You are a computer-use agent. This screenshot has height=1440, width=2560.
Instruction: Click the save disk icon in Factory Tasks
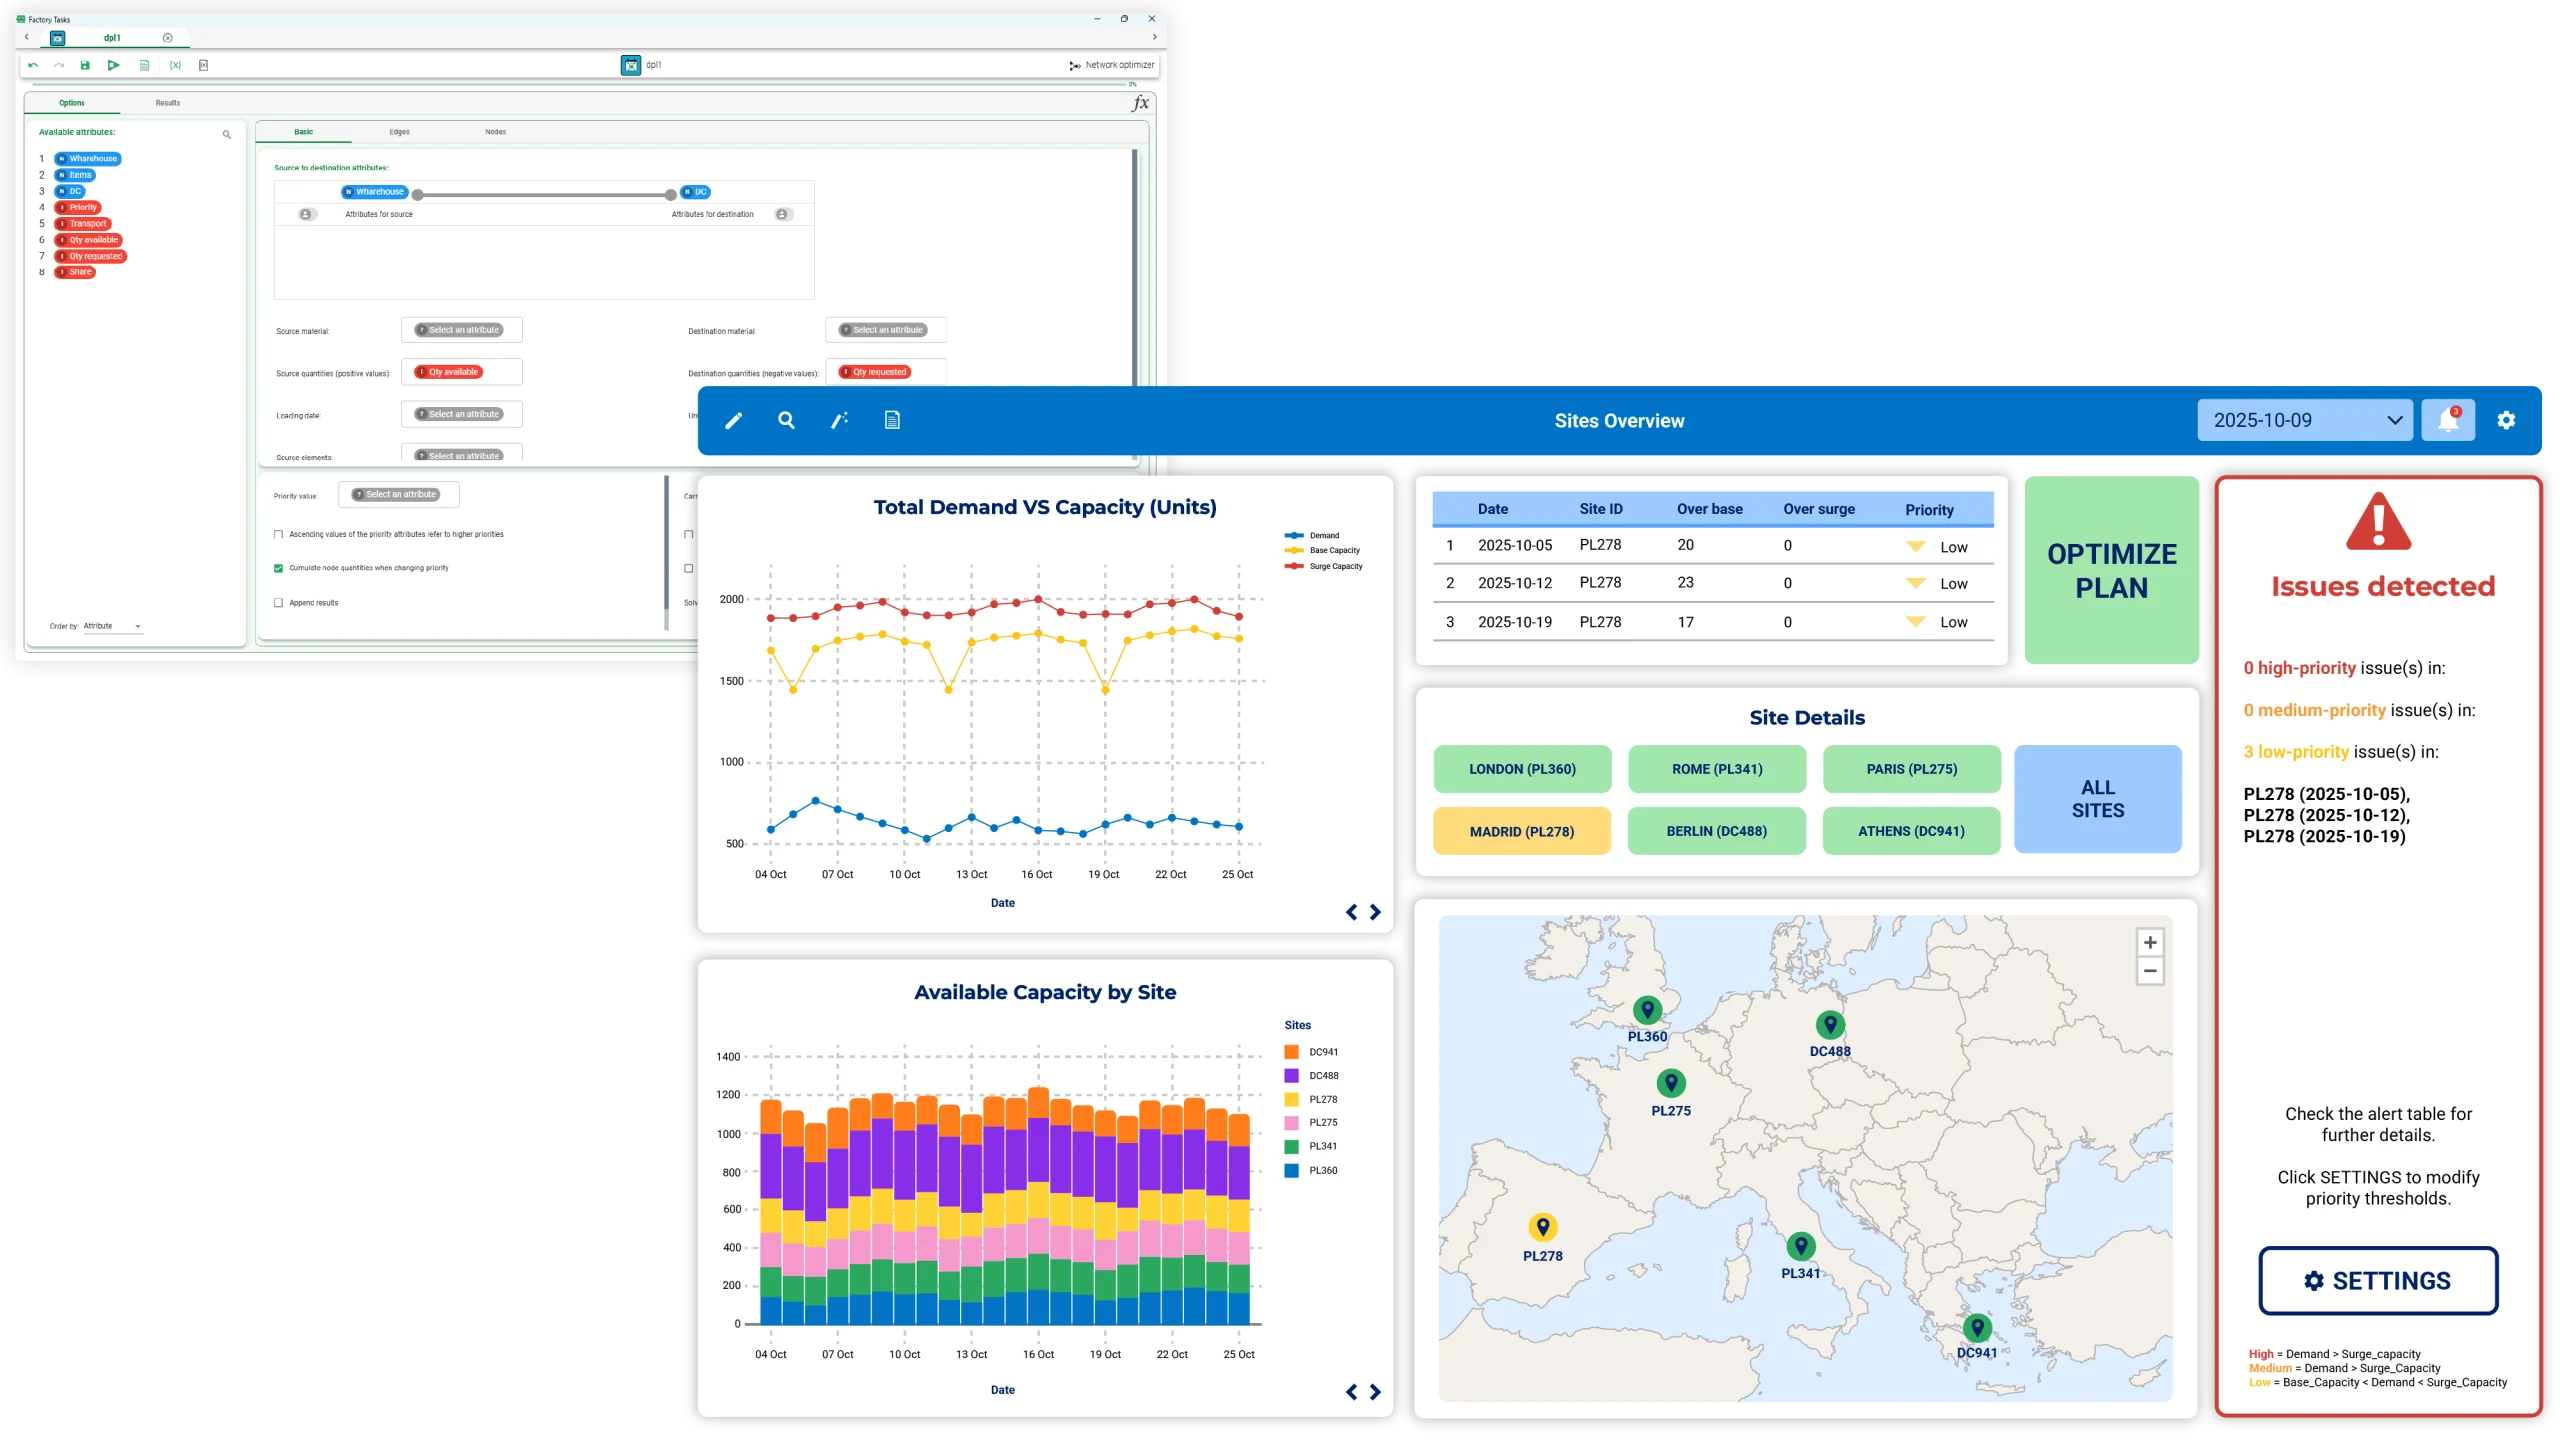pos(85,65)
